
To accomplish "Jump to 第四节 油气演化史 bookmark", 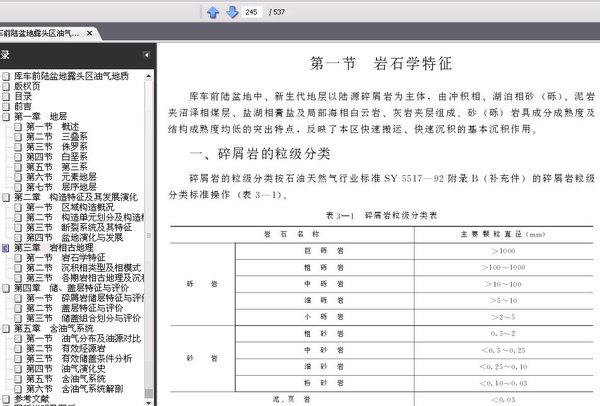I will coord(65,369).
